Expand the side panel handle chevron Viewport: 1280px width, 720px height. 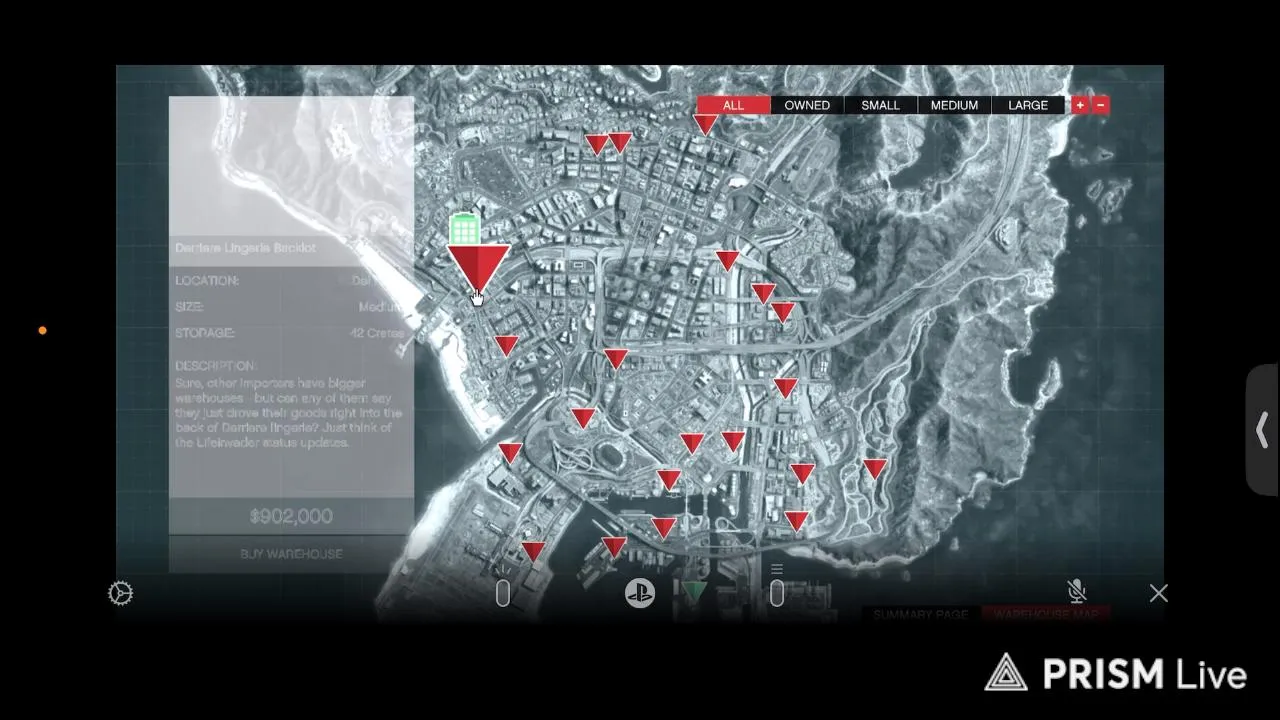[x=1262, y=430]
